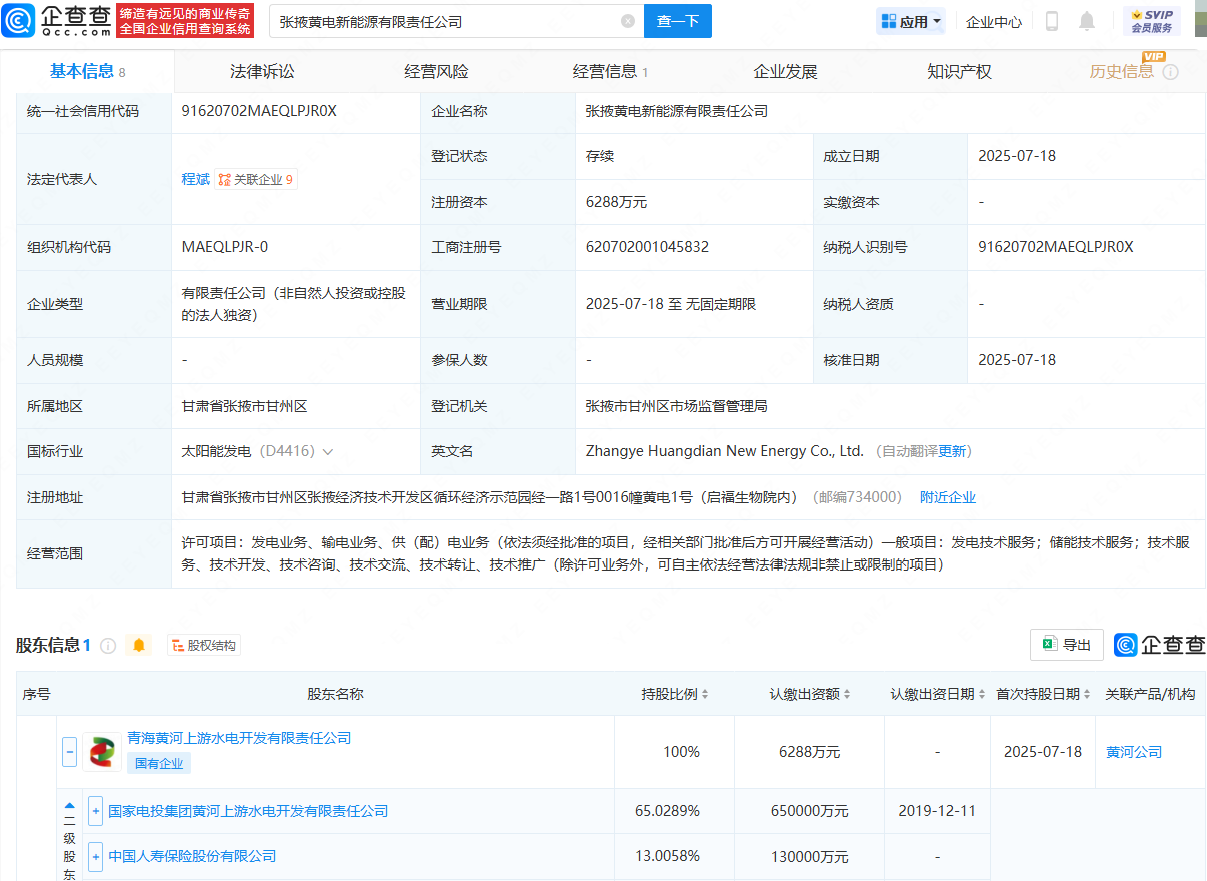Switch to 经营风险 tab

pyautogui.click(x=436, y=71)
